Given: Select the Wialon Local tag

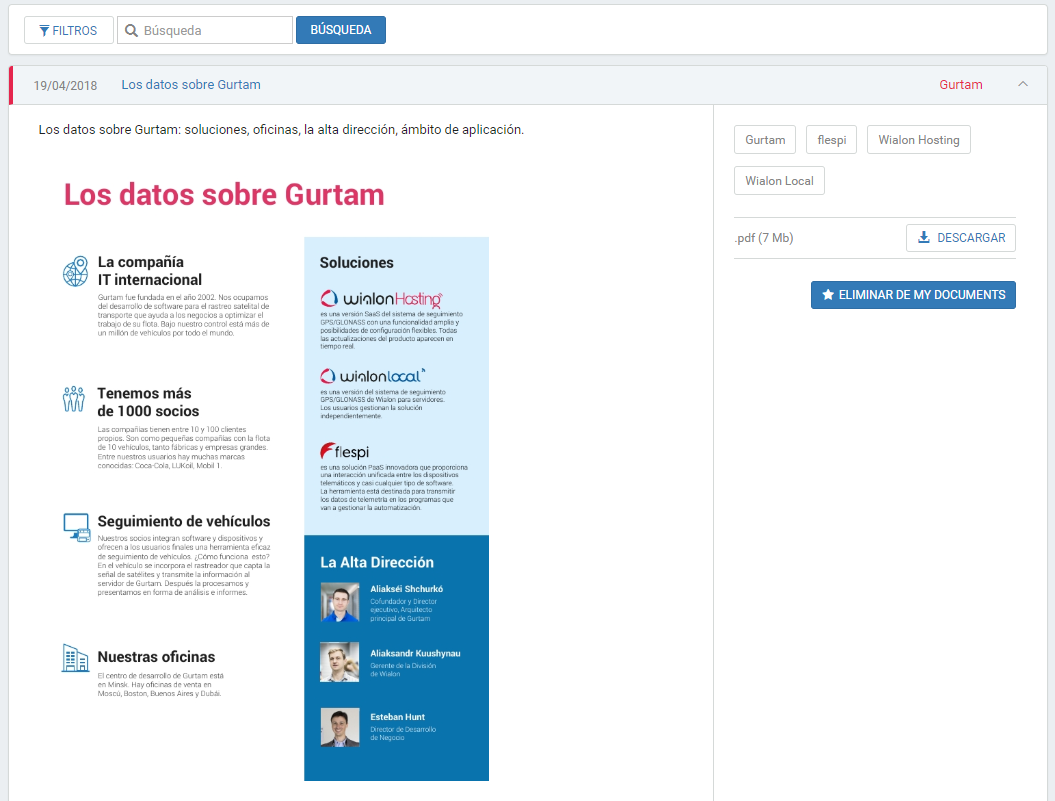Looking at the screenshot, I should (x=779, y=181).
